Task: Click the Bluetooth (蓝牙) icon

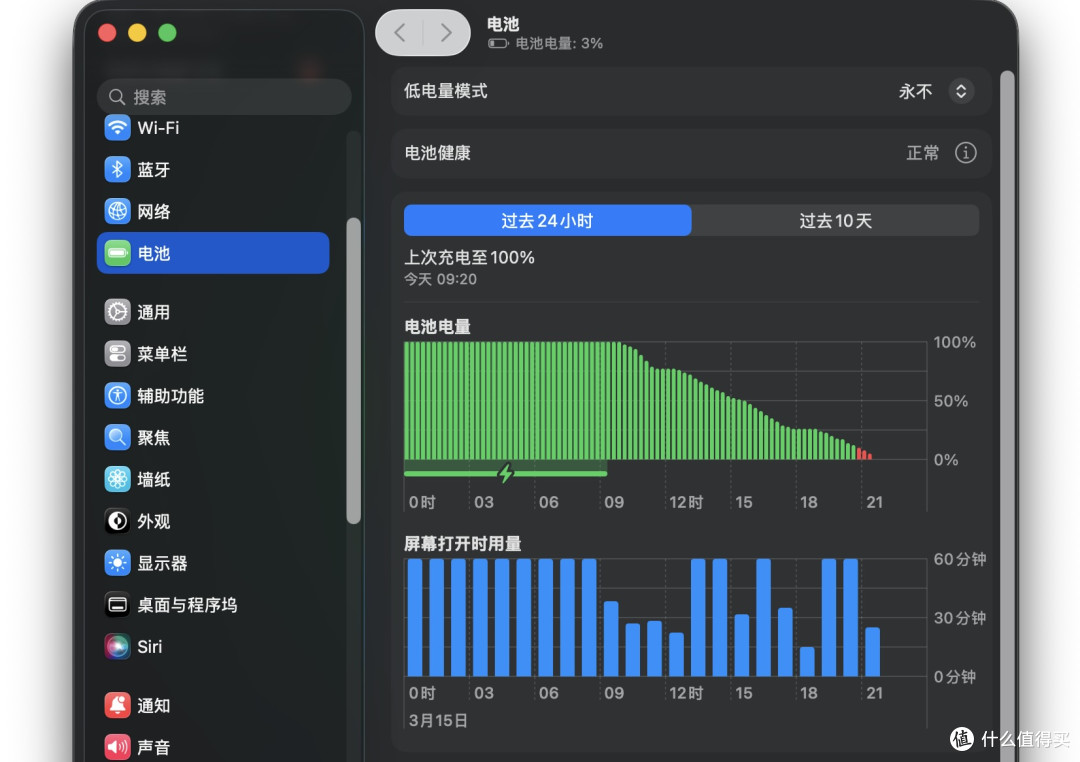Action: [118, 169]
